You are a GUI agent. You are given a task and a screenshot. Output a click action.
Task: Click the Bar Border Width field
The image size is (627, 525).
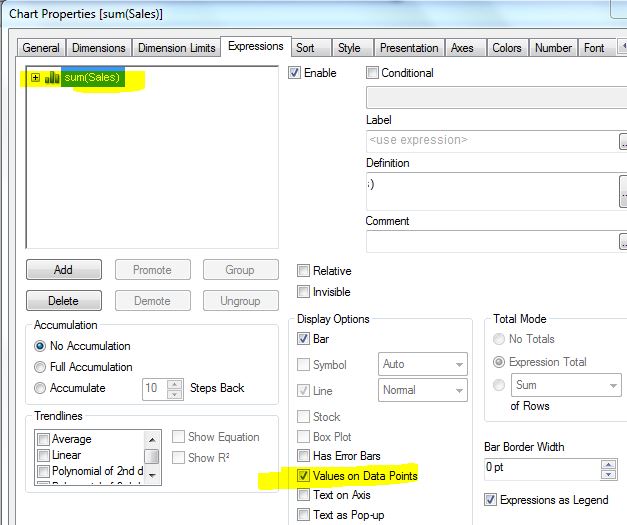pos(542,469)
